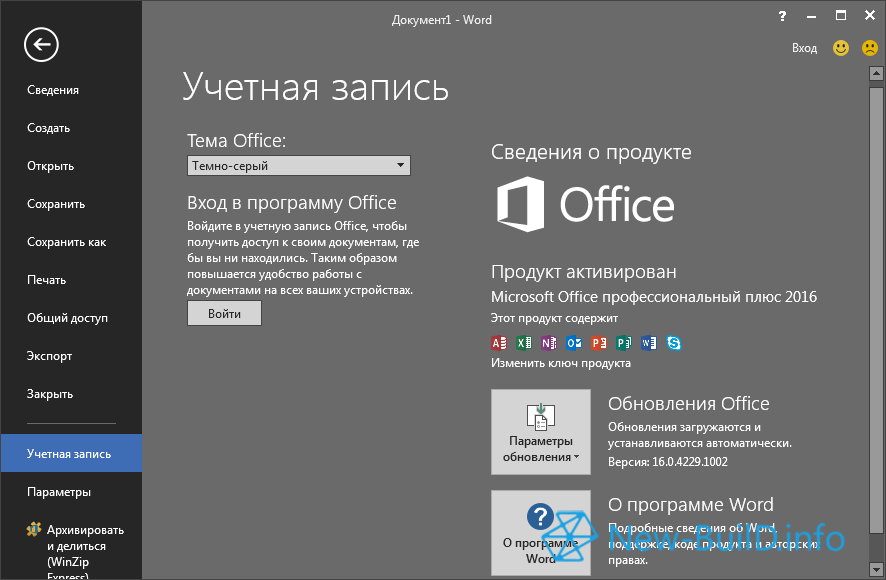Click the Этот продукт содержит label
This screenshot has height=580, width=886.
point(554,318)
